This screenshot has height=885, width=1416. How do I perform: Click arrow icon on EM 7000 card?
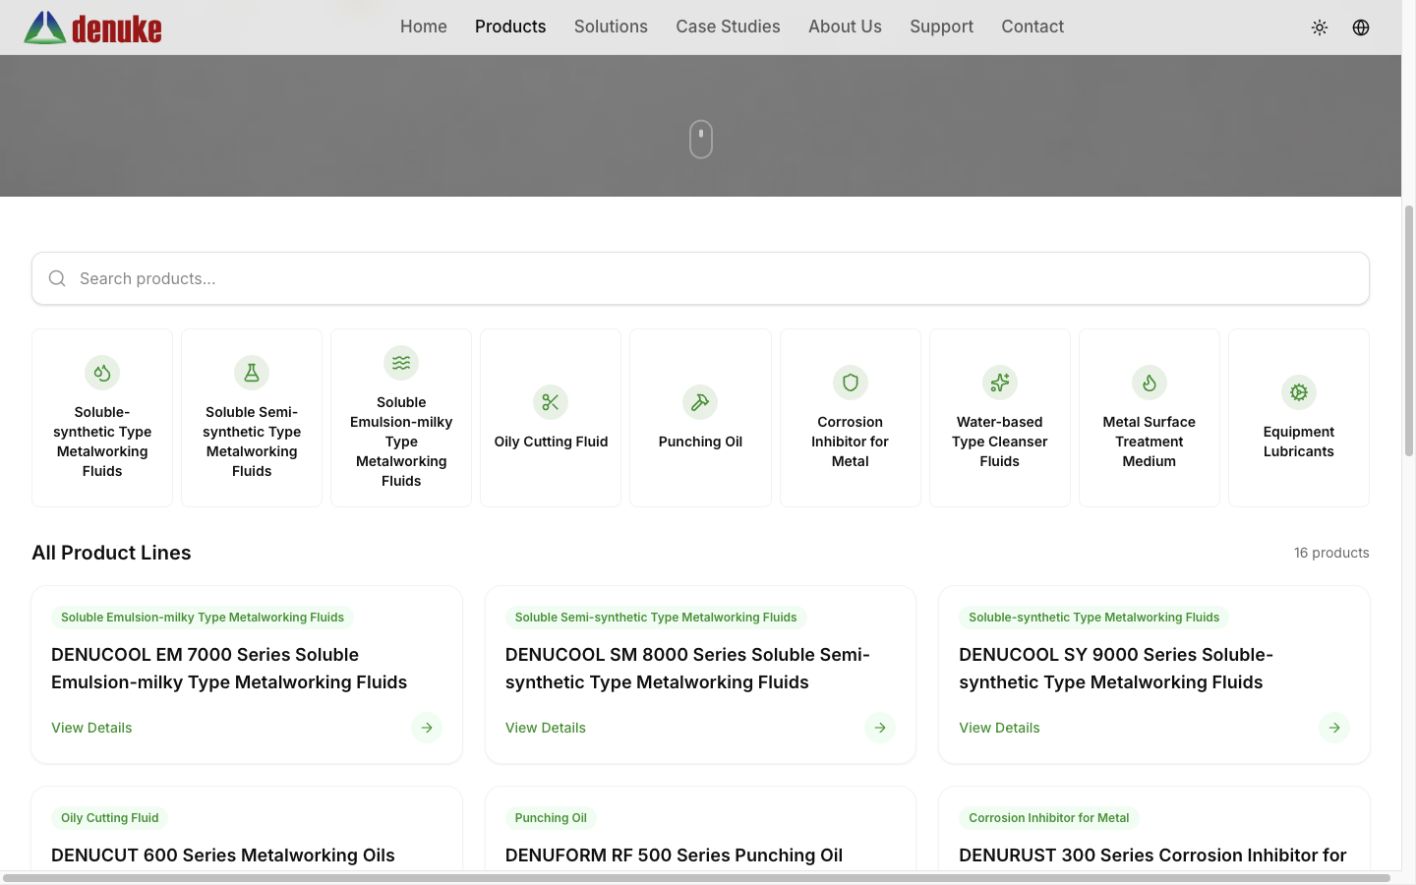tap(427, 728)
